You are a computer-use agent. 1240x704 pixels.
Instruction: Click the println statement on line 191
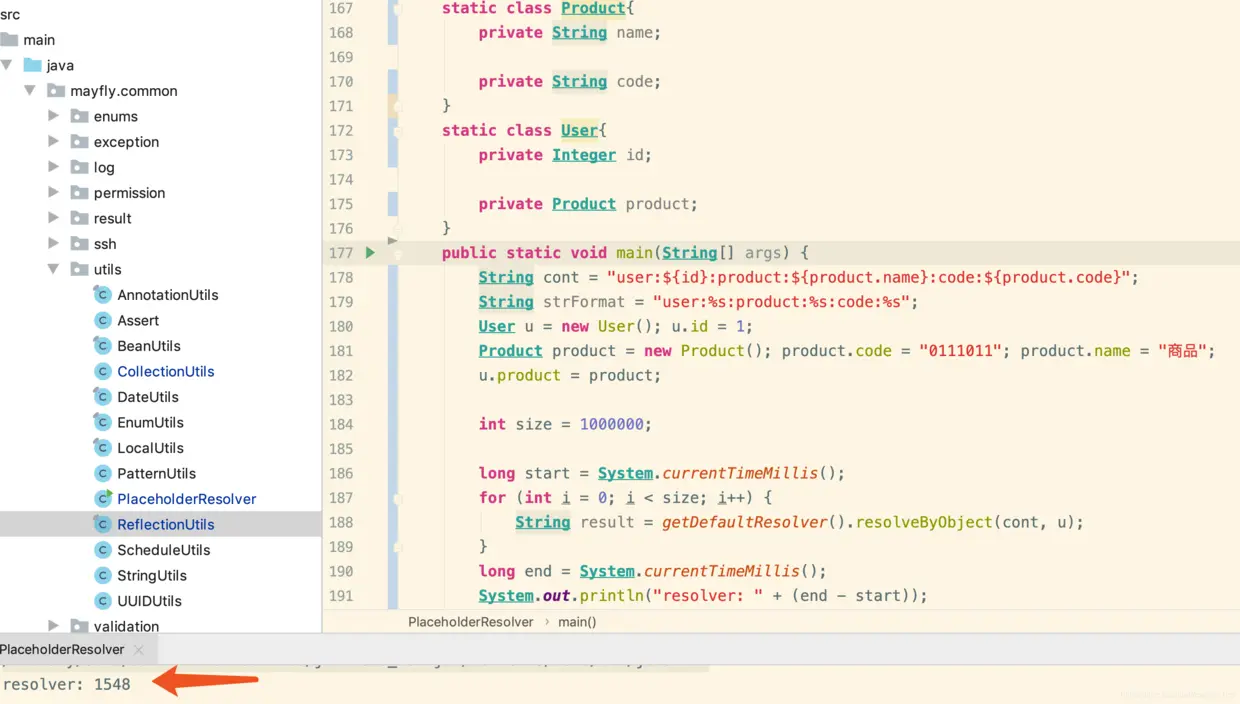tap(703, 596)
